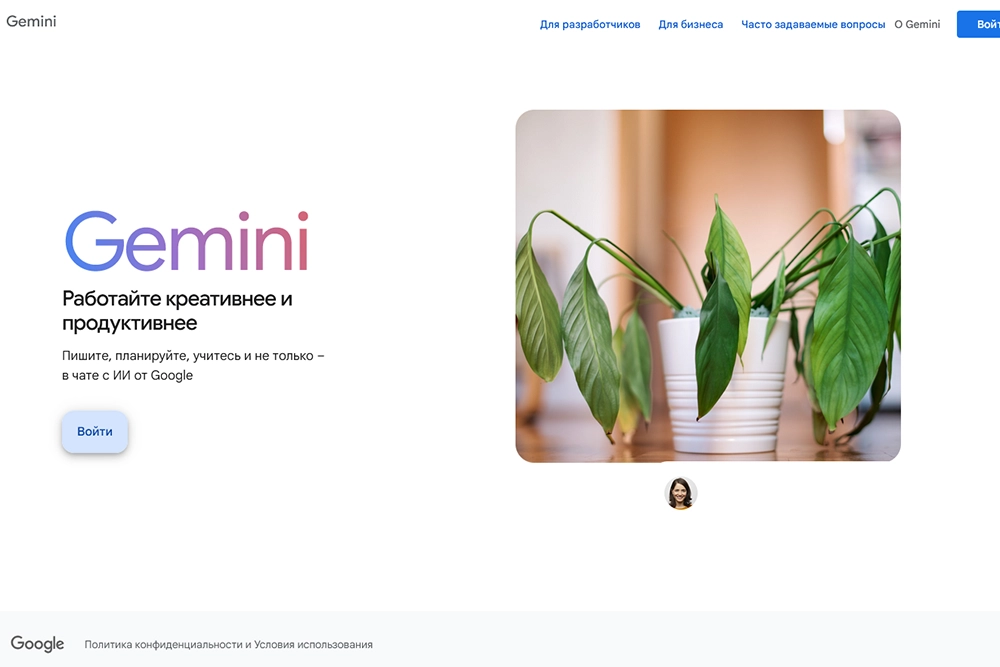1000x667 pixels.
Task: Click the Google logo in the footer
Action: (38, 644)
